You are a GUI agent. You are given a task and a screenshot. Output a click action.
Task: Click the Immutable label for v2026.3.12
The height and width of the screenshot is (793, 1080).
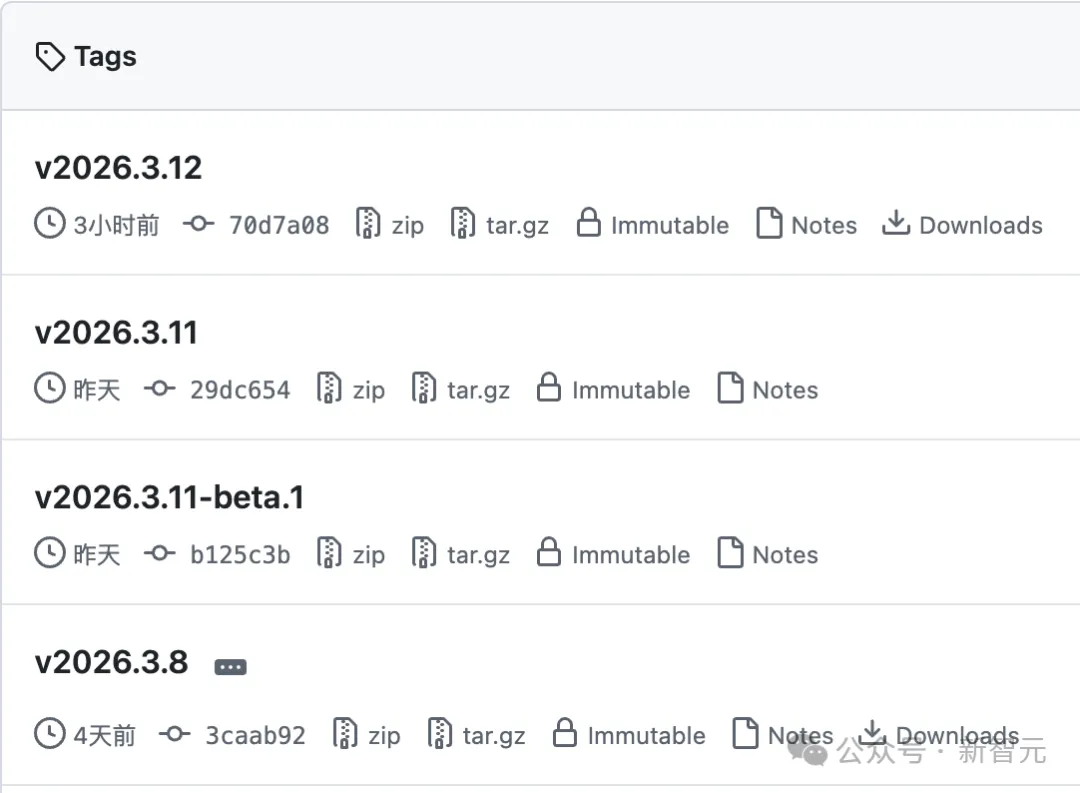tap(669, 225)
